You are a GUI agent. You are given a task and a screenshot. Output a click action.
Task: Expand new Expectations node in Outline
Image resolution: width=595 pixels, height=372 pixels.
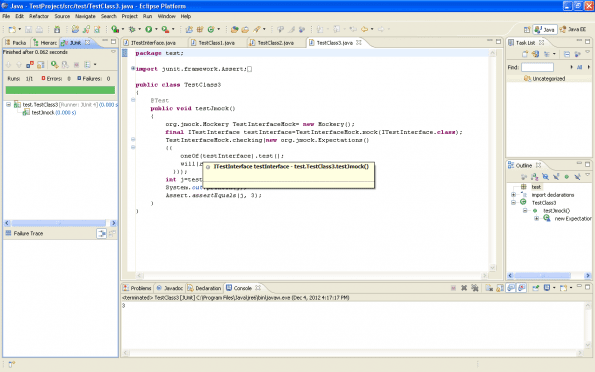coord(536,219)
